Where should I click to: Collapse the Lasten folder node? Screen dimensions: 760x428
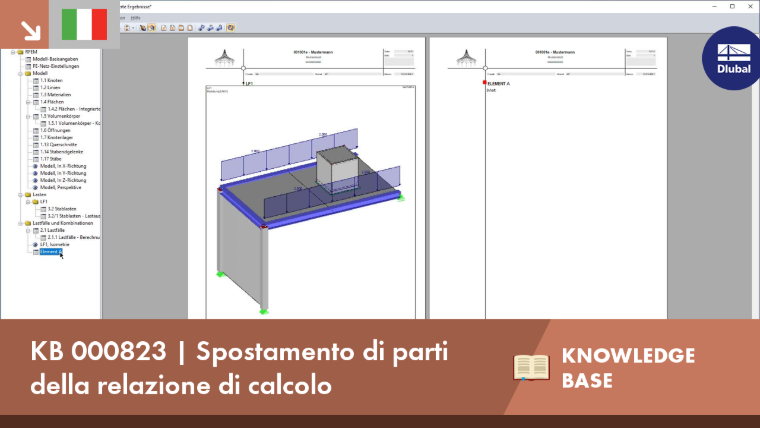tap(20, 194)
